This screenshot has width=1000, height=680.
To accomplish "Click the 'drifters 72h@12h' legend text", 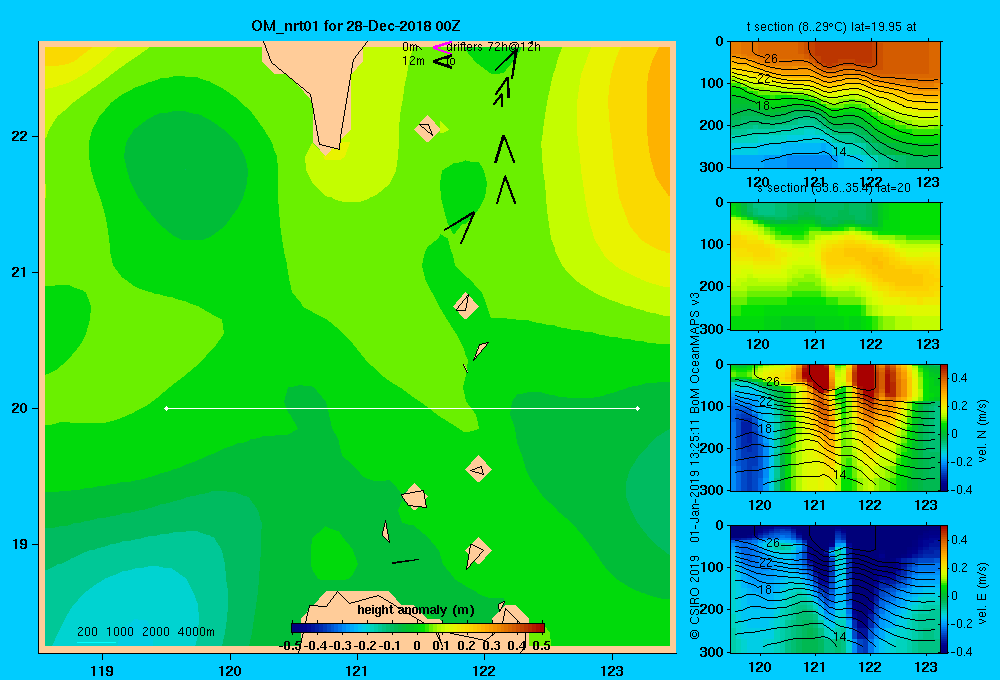I will click(493, 47).
